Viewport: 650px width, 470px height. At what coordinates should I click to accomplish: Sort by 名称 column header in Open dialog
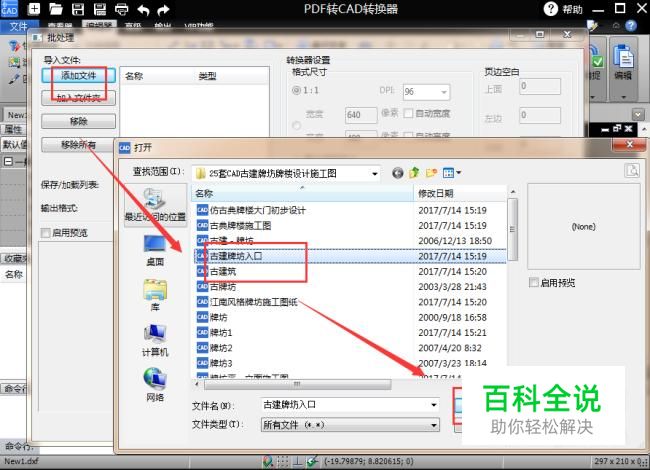303,193
